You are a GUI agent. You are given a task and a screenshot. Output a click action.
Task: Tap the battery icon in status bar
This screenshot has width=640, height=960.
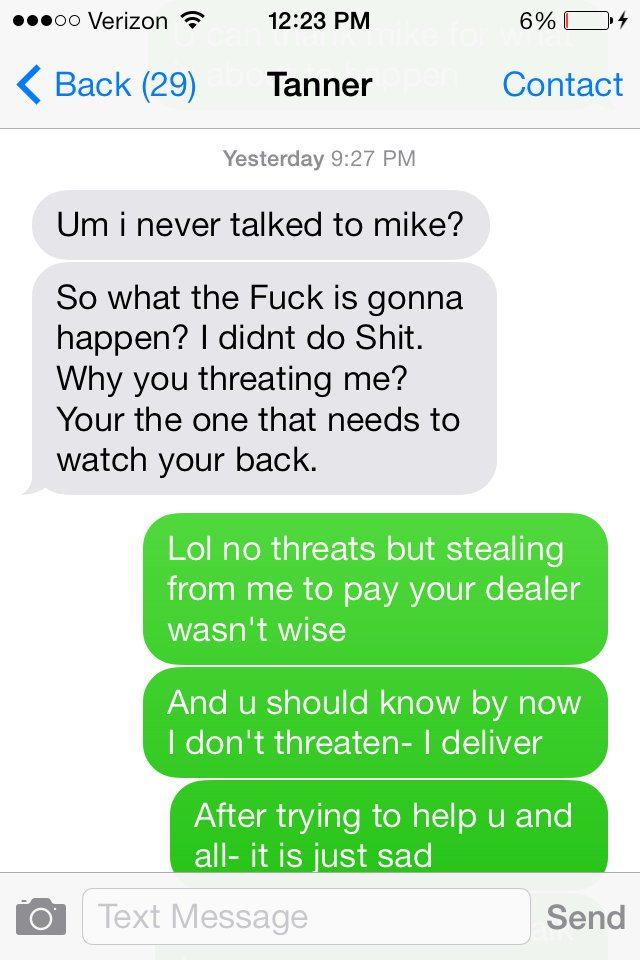click(x=588, y=21)
